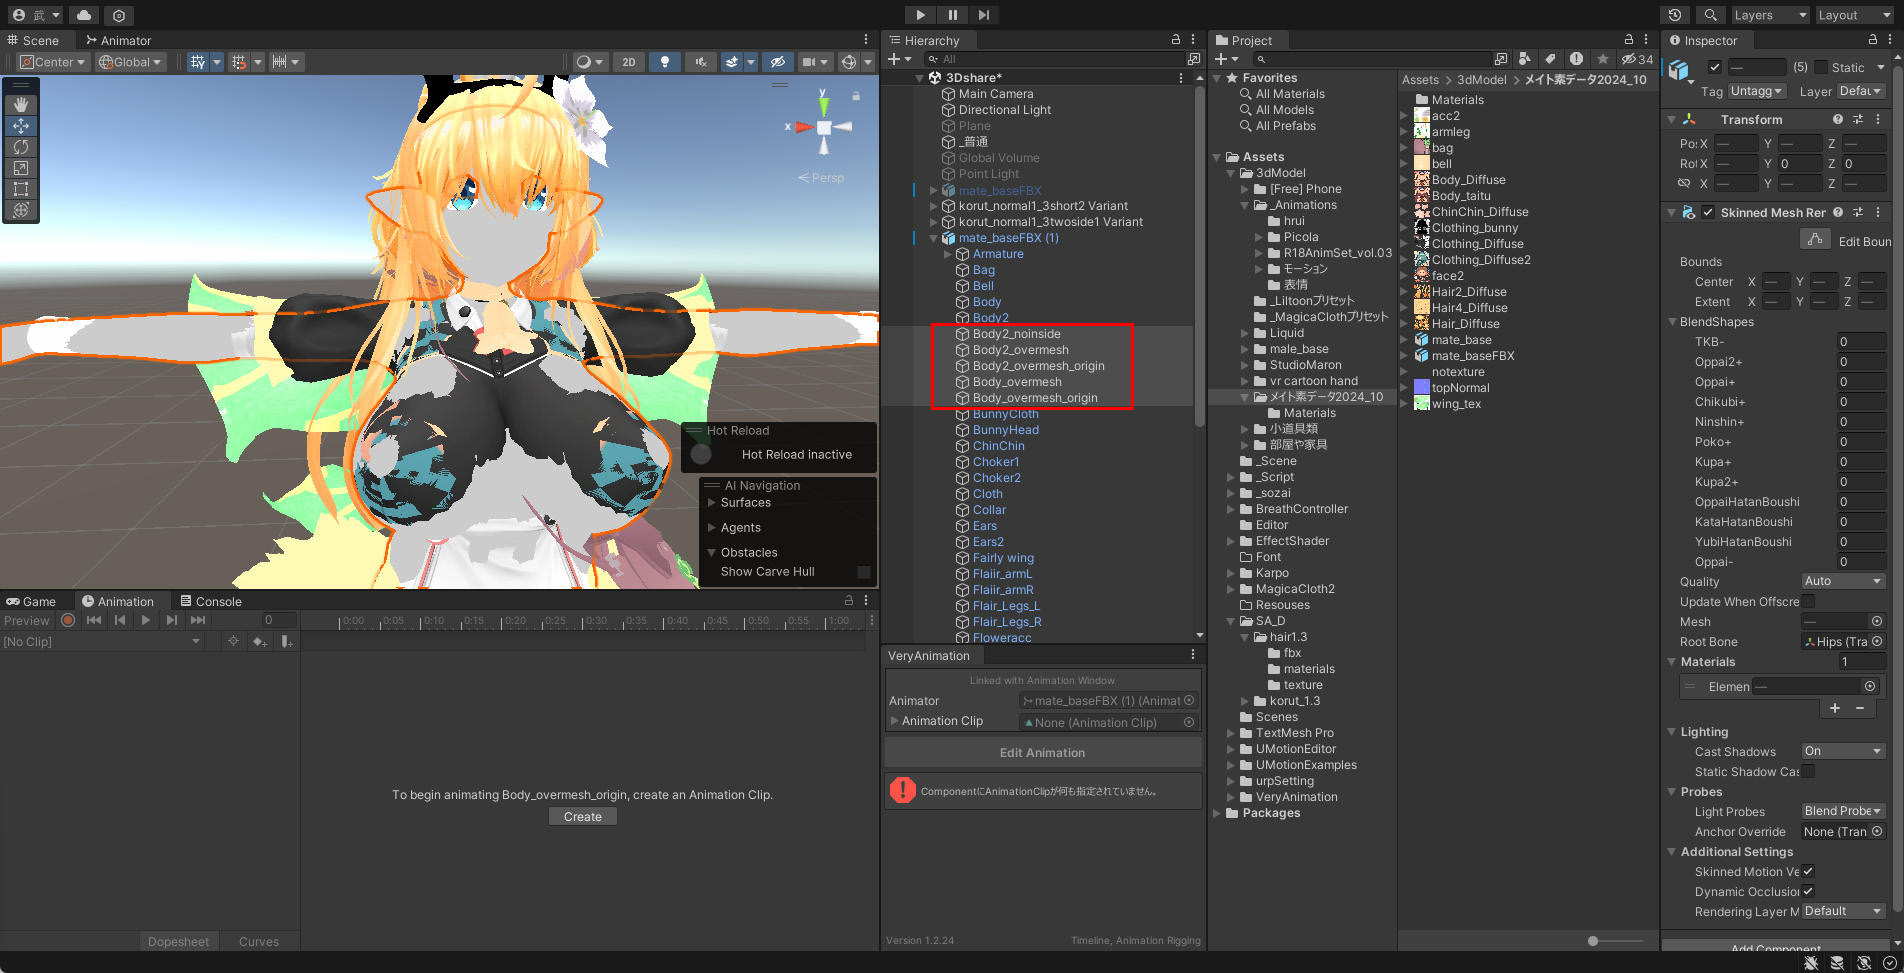Toggle the scene effects icon
Image resolution: width=1904 pixels, height=973 pixels.
[x=732, y=62]
